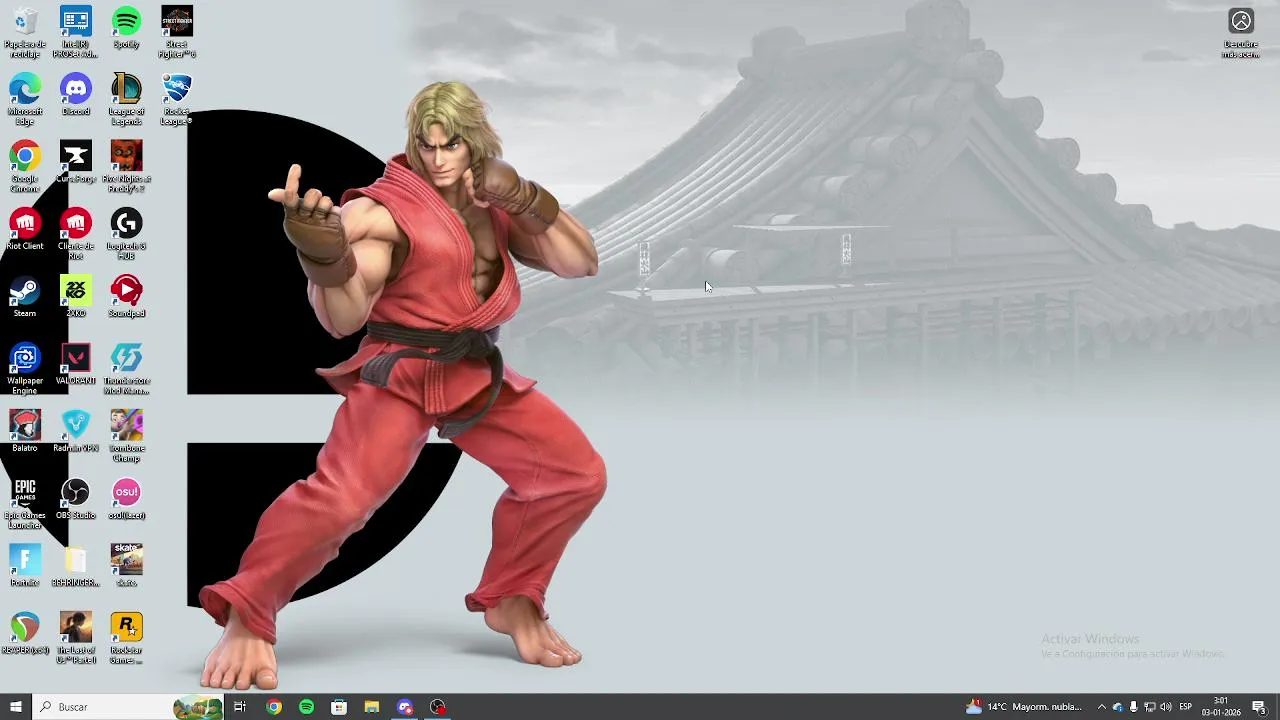Select the REAPER (x64) desktop shortcut
Screen dimensions: 1280x720
pyautogui.click(x=25, y=631)
